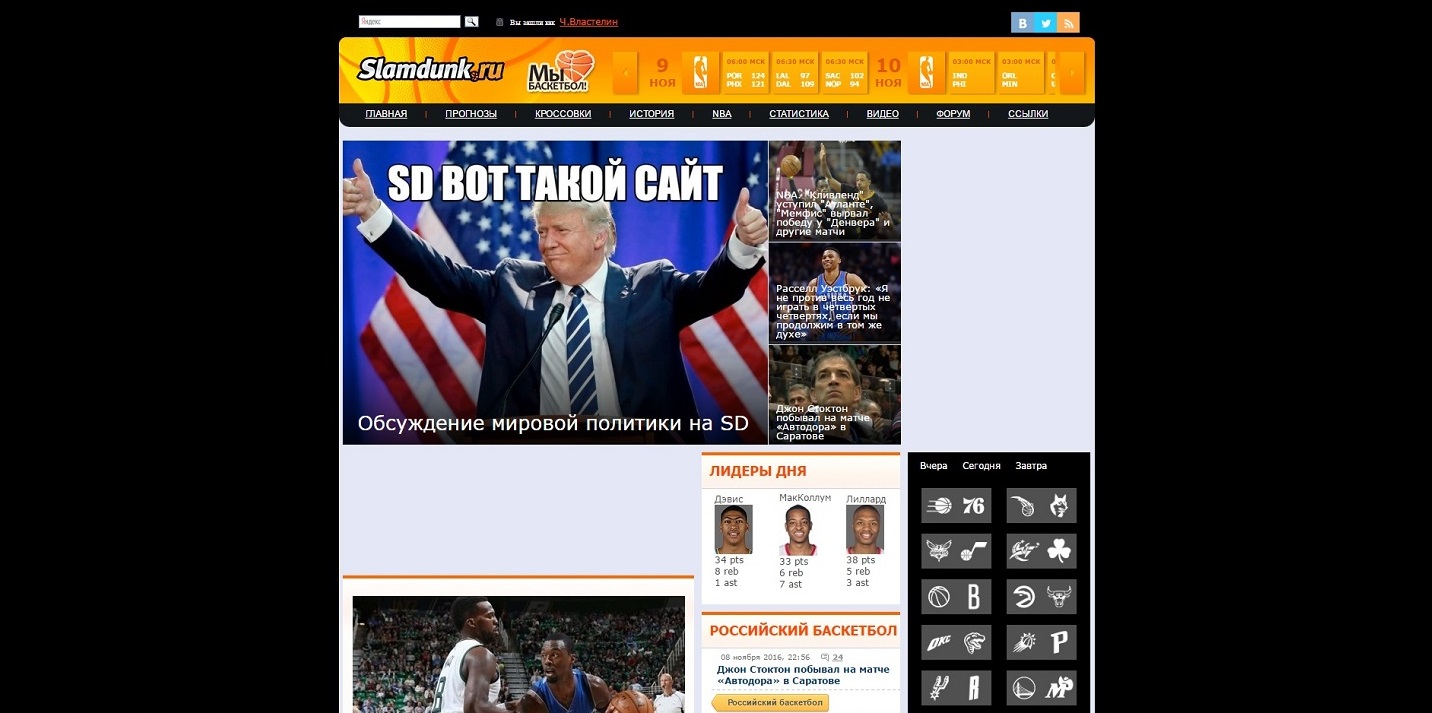The image size is (1432, 713).
Task: Open the ИСТОРИЯ menu item
Action: tap(651, 114)
